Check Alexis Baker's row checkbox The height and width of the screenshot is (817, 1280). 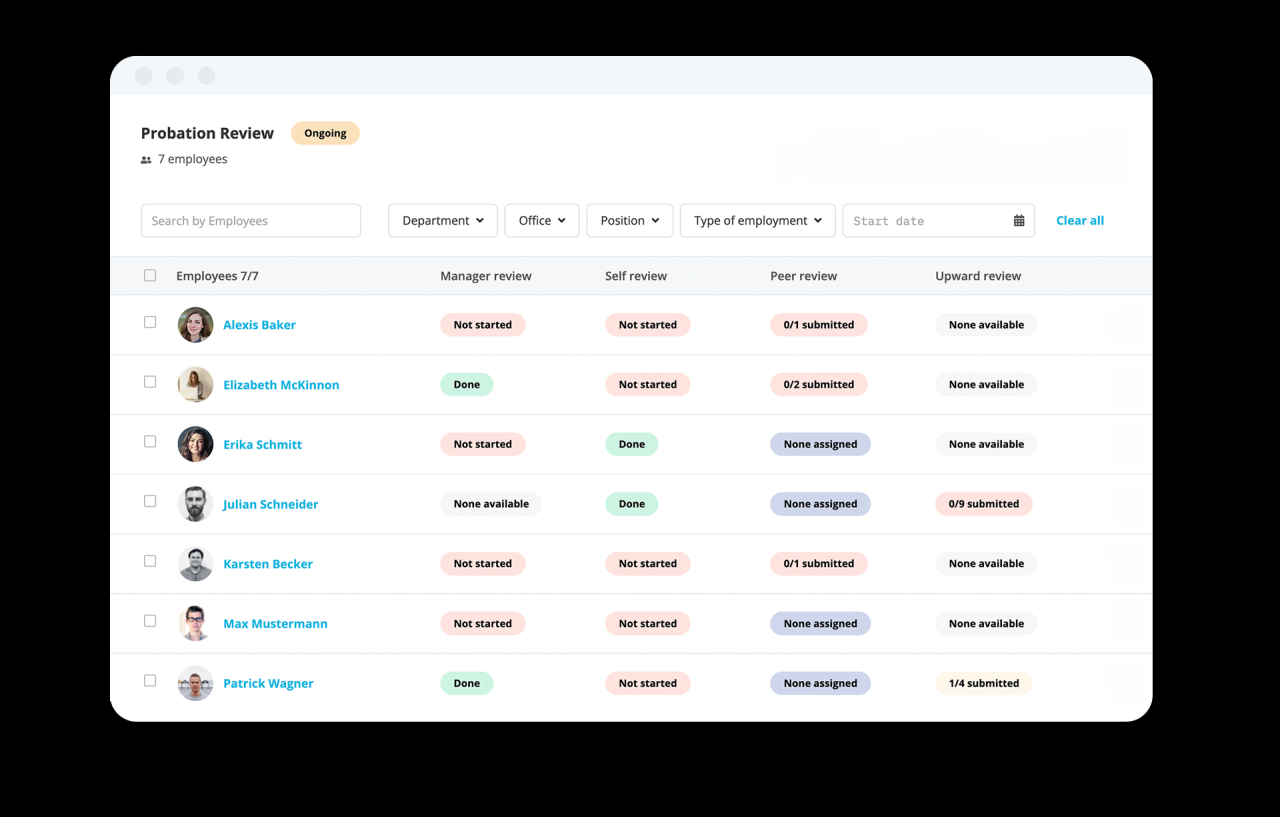[150, 322]
